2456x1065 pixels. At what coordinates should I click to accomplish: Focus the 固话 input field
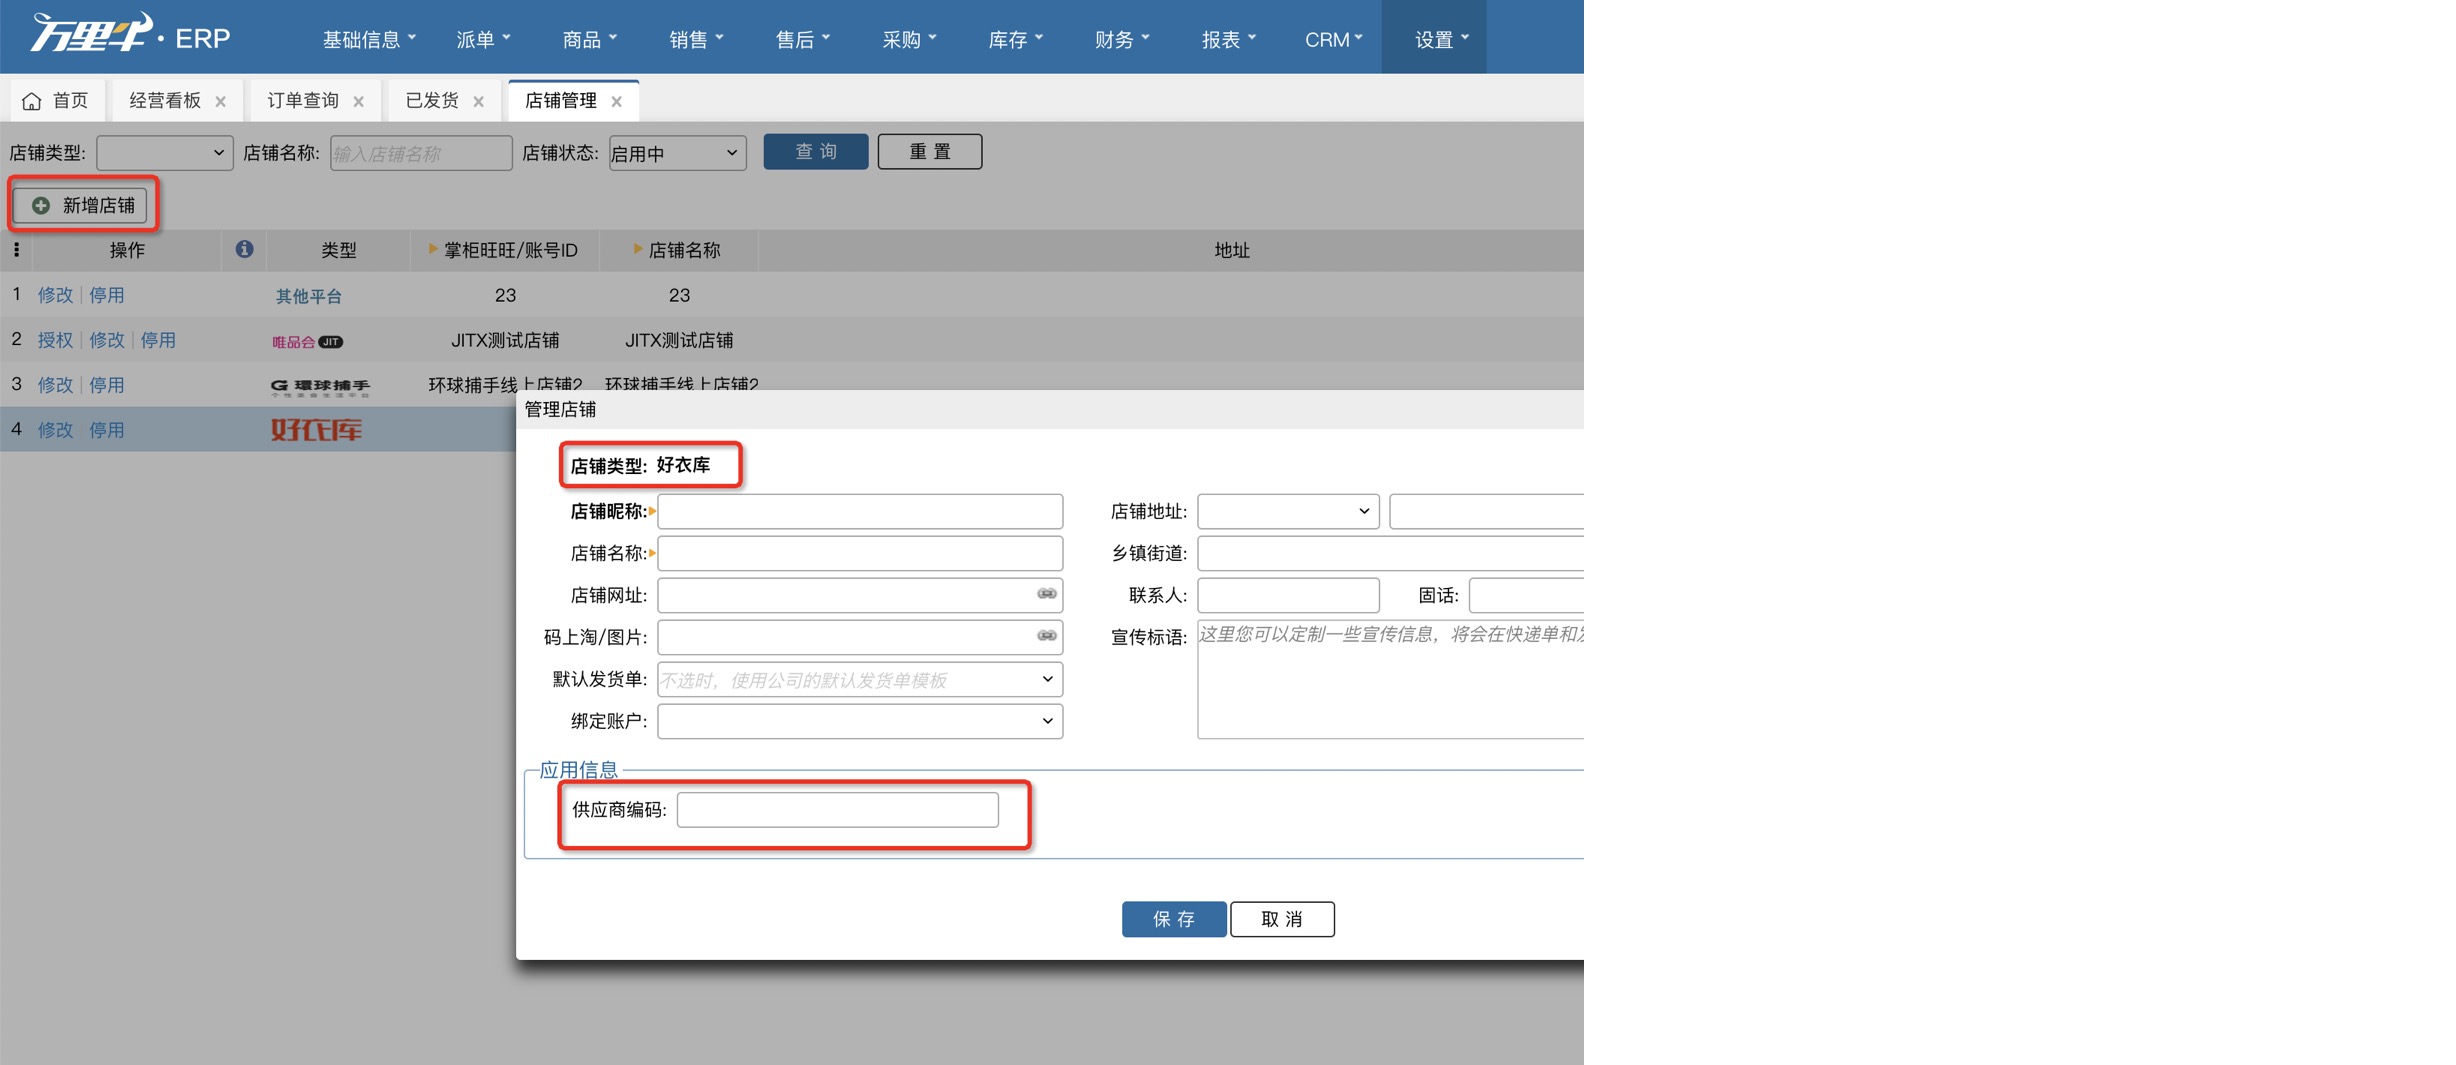(1526, 595)
